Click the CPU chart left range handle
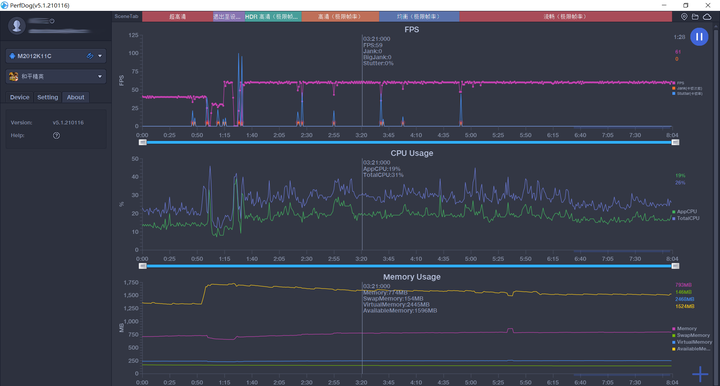 coord(142,266)
